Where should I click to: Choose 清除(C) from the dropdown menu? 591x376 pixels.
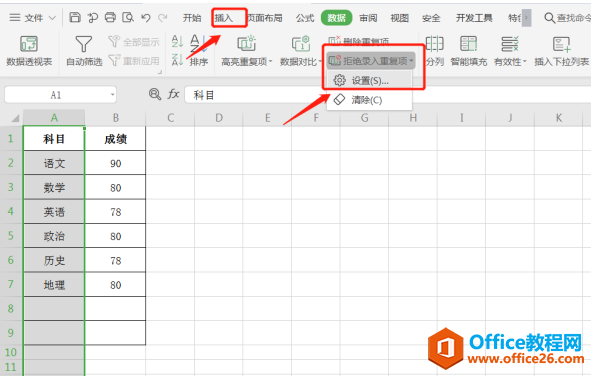click(369, 100)
